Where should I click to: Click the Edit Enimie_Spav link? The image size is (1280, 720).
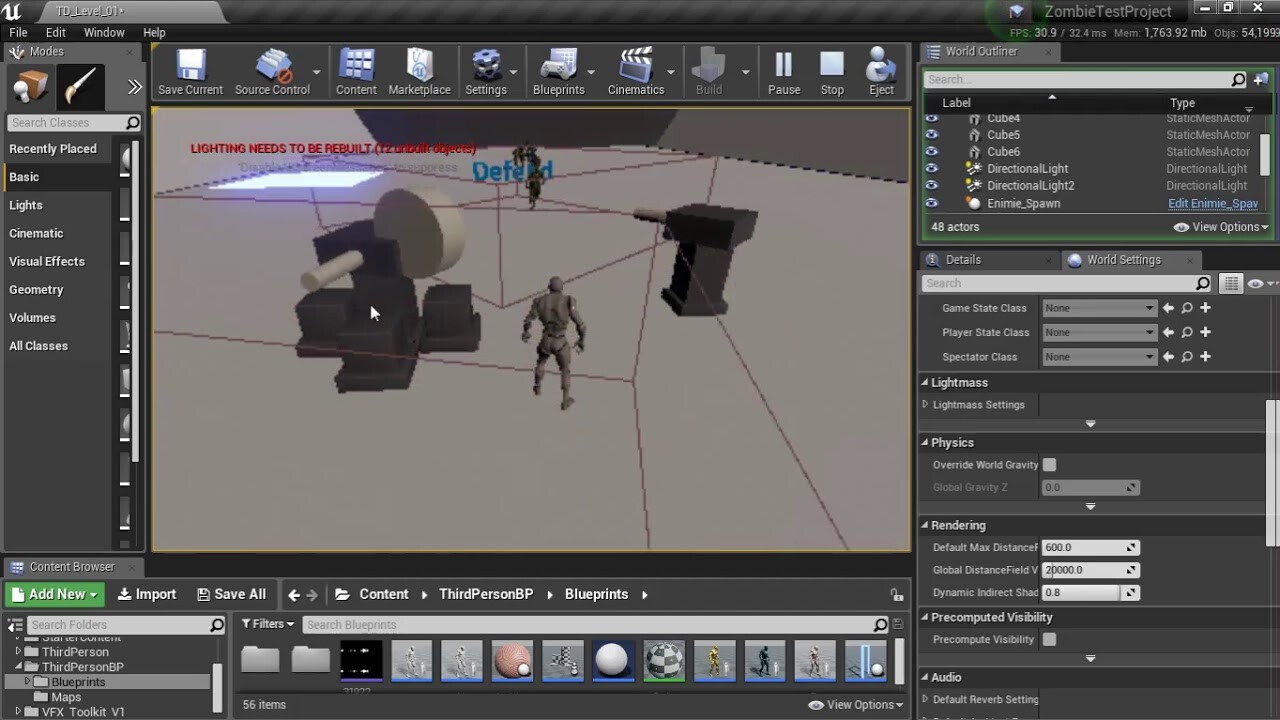[x=1213, y=203]
